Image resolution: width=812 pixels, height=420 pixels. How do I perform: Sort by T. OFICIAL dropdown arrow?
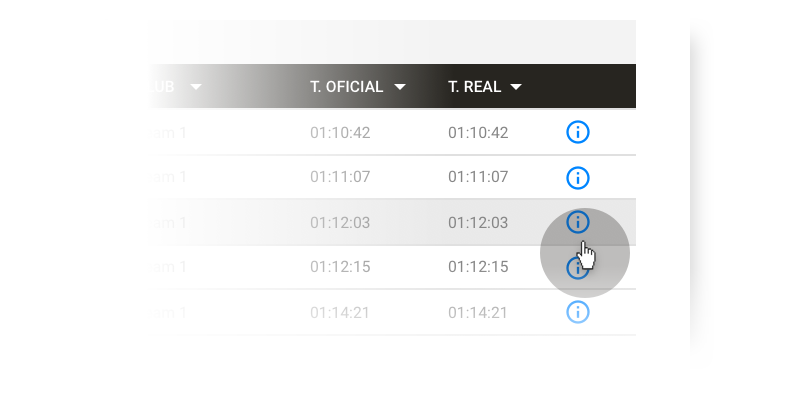coord(400,87)
